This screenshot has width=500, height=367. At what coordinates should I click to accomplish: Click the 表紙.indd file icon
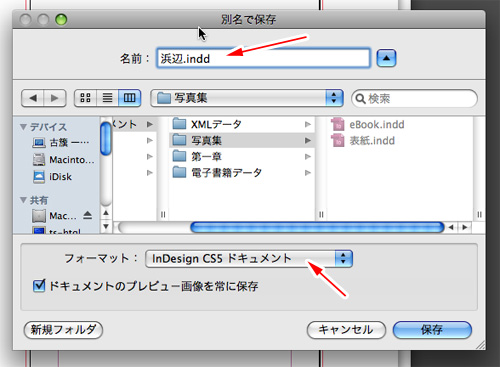pyautogui.click(x=338, y=141)
